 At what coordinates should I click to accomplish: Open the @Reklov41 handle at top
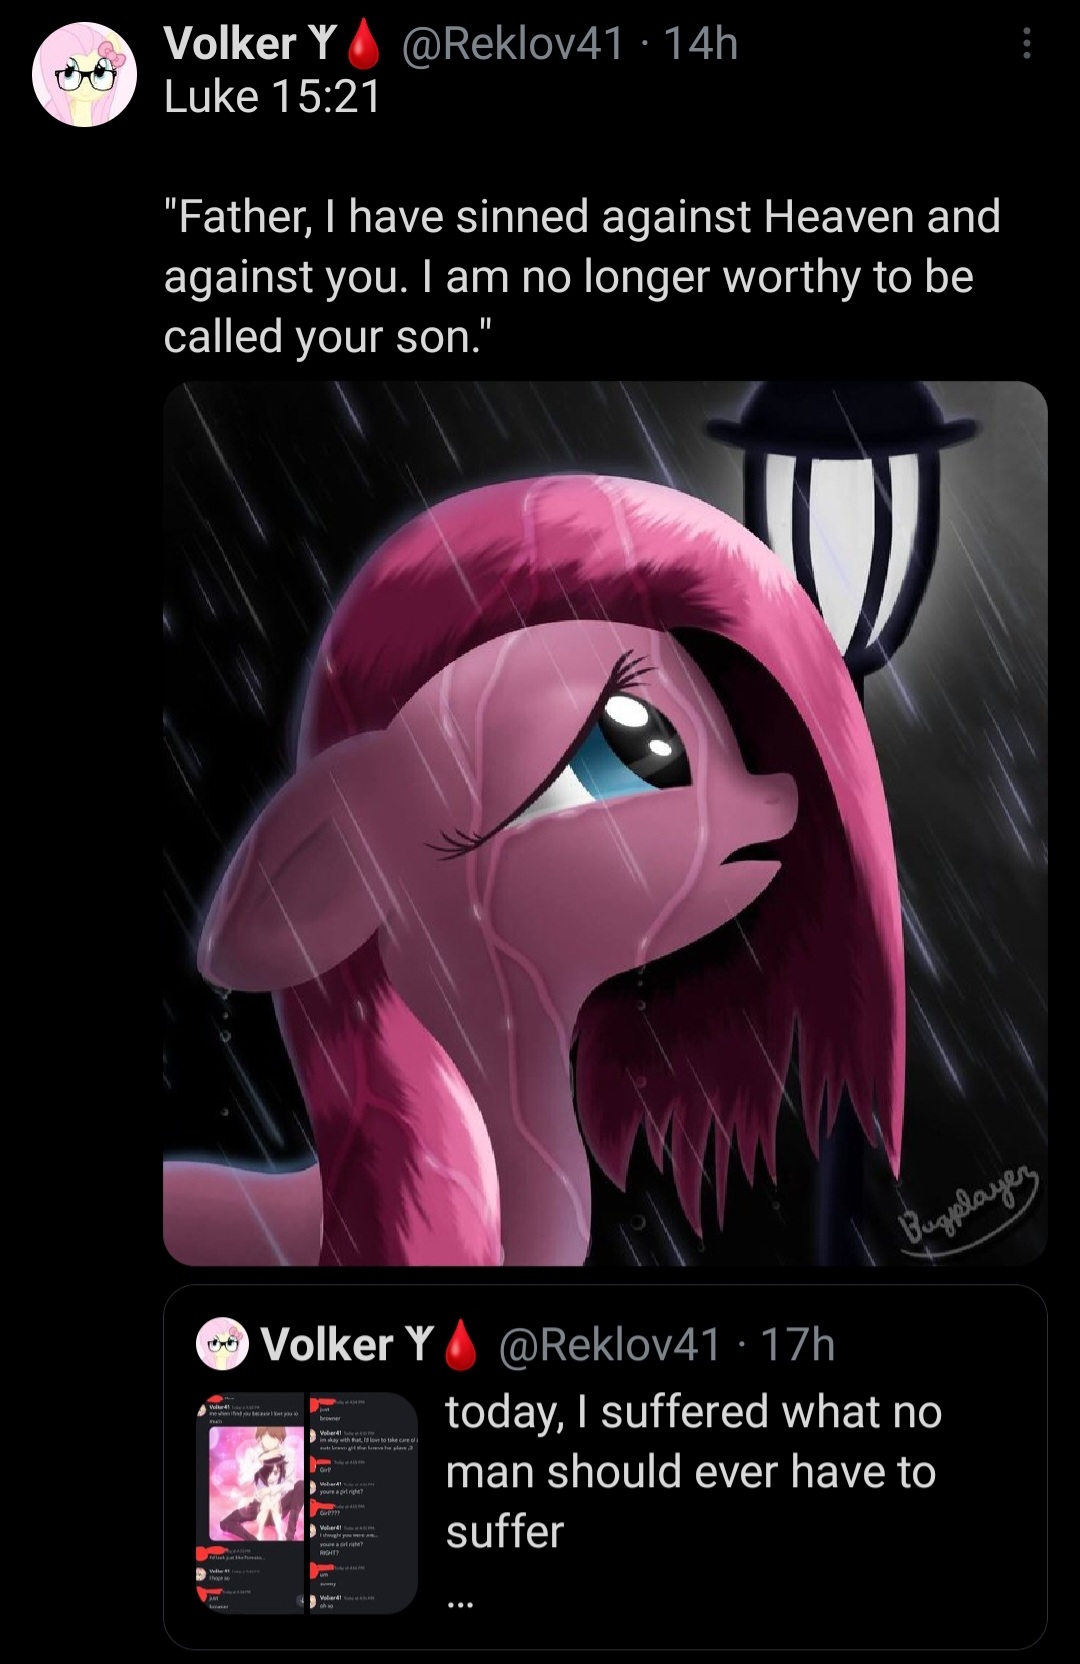[512, 43]
